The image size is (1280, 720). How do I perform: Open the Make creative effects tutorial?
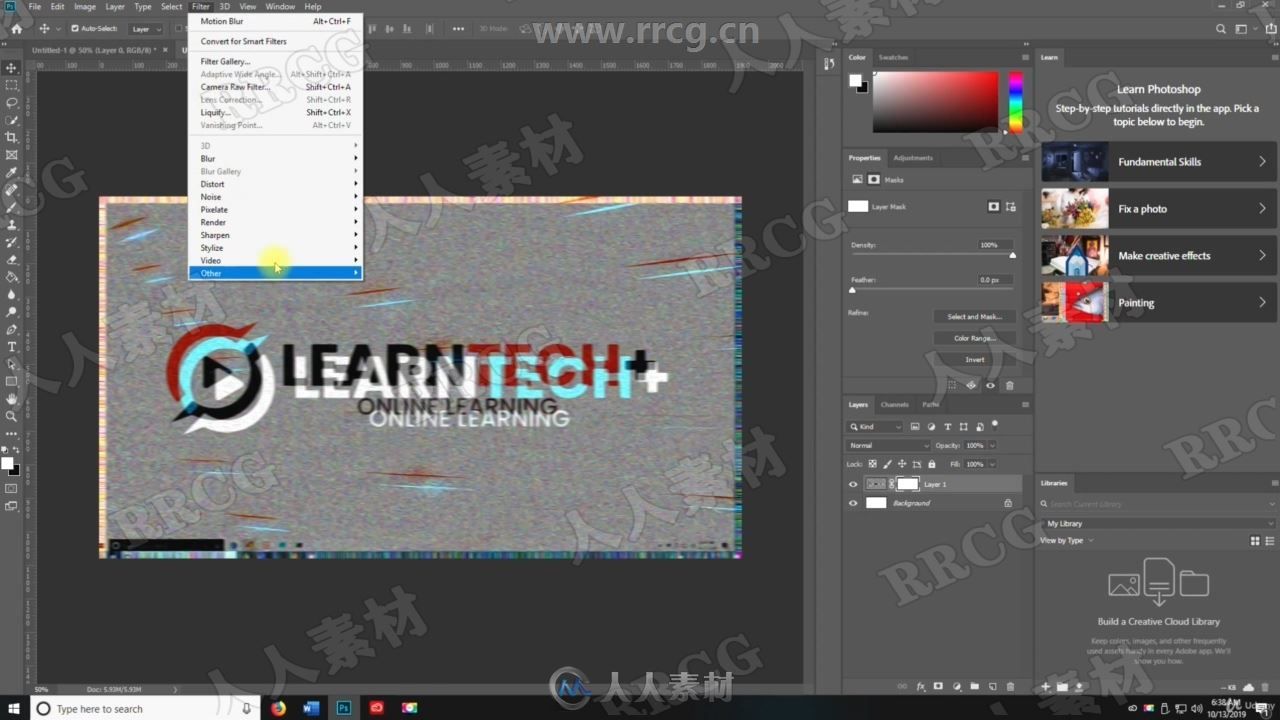pos(1159,256)
